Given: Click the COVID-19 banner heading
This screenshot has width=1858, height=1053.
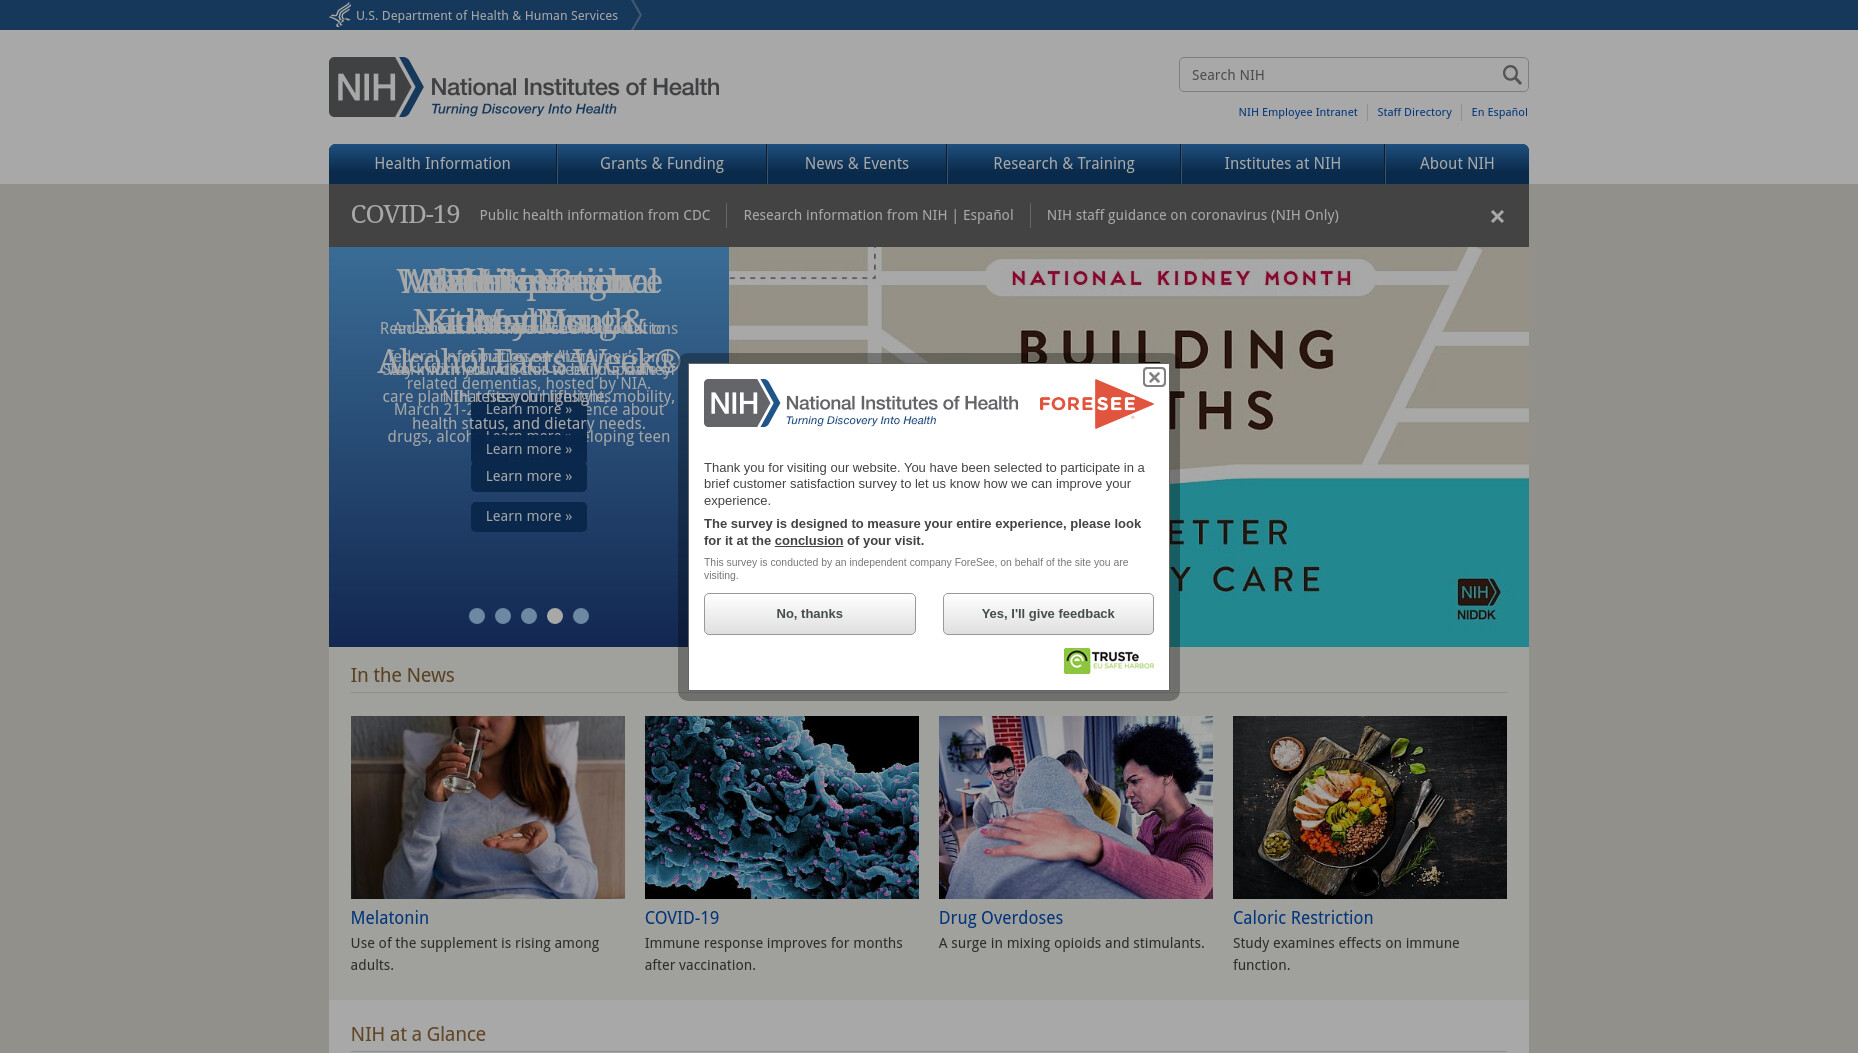Looking at the screenshot, I should (x=405, y=215).
